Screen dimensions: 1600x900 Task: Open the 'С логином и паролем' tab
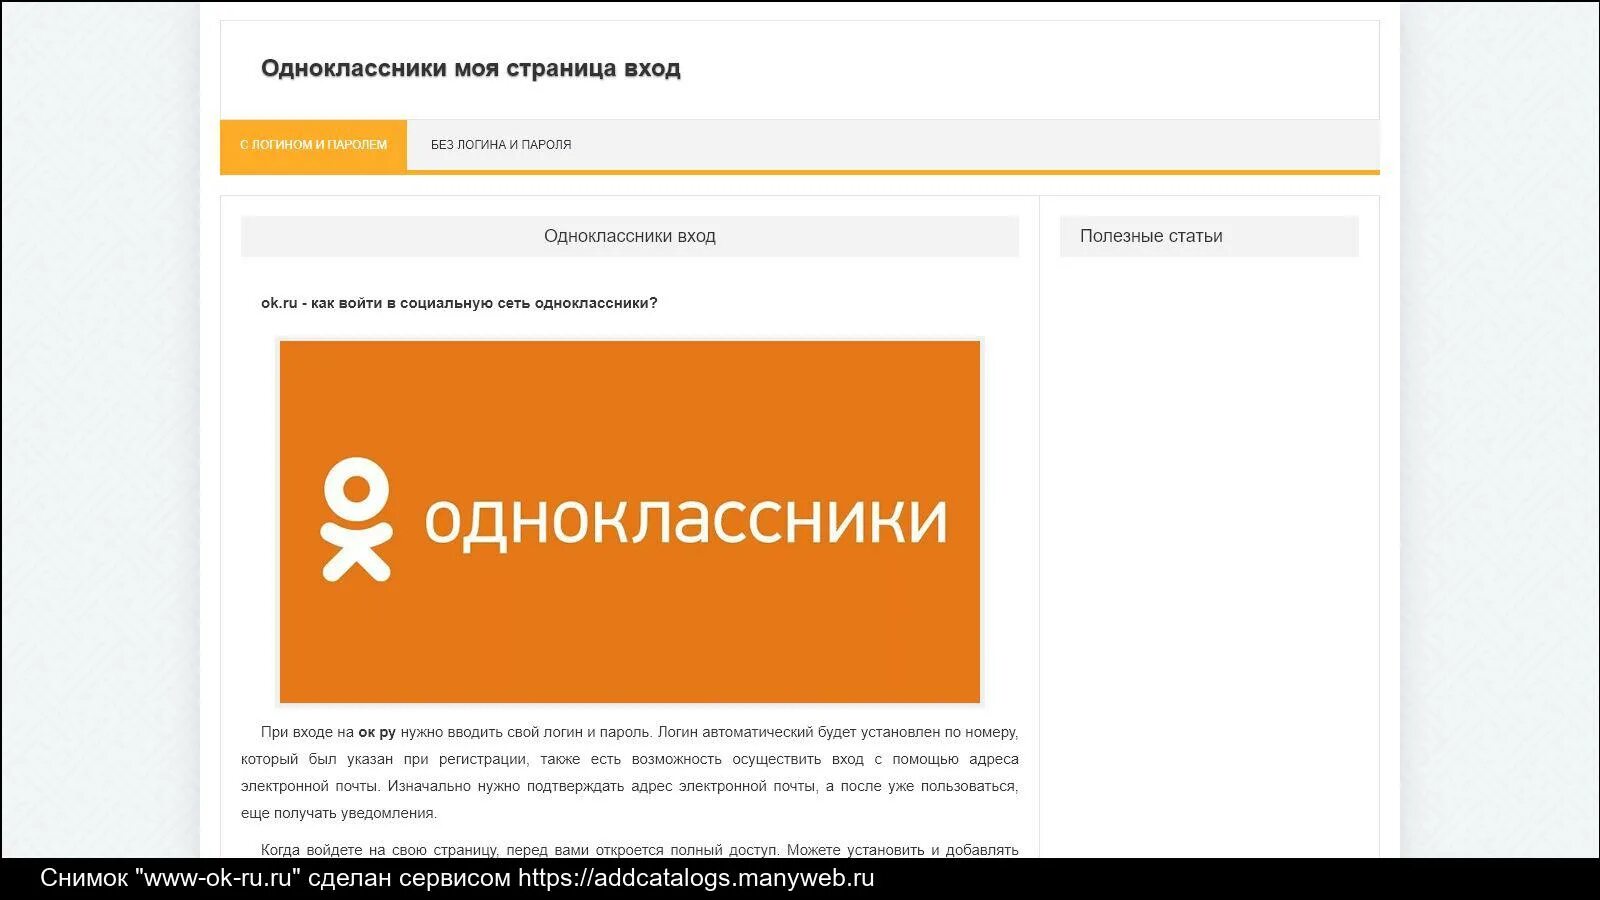(x=313, y=145)
